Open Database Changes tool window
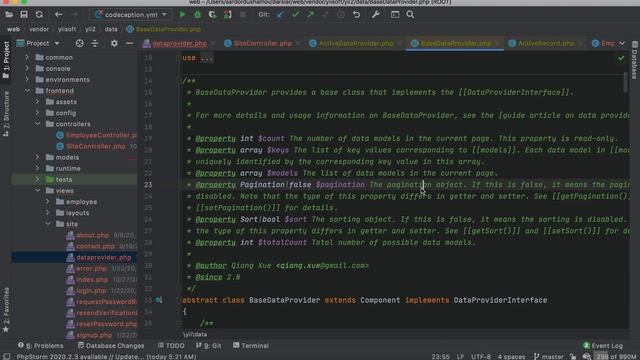Viewport: 640px width, 360px height. [x=111, y=345]
